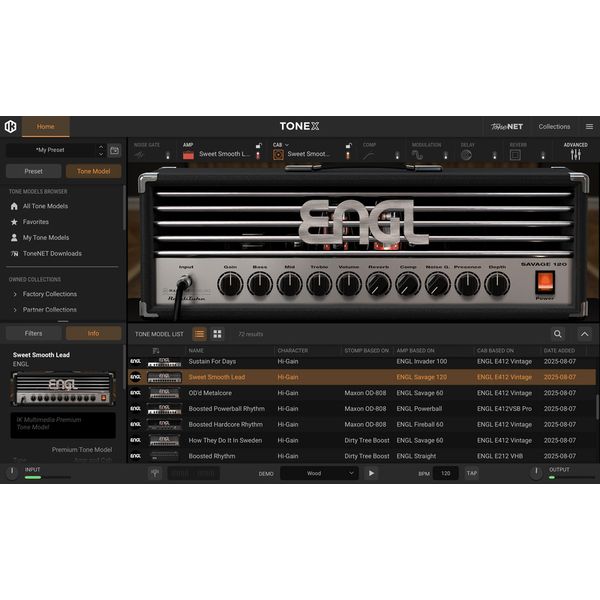Image resolution: width=600 pixels, height=600 pixels.
Task: Click the My Tone Models person icon
Action: tap(14, 238)
